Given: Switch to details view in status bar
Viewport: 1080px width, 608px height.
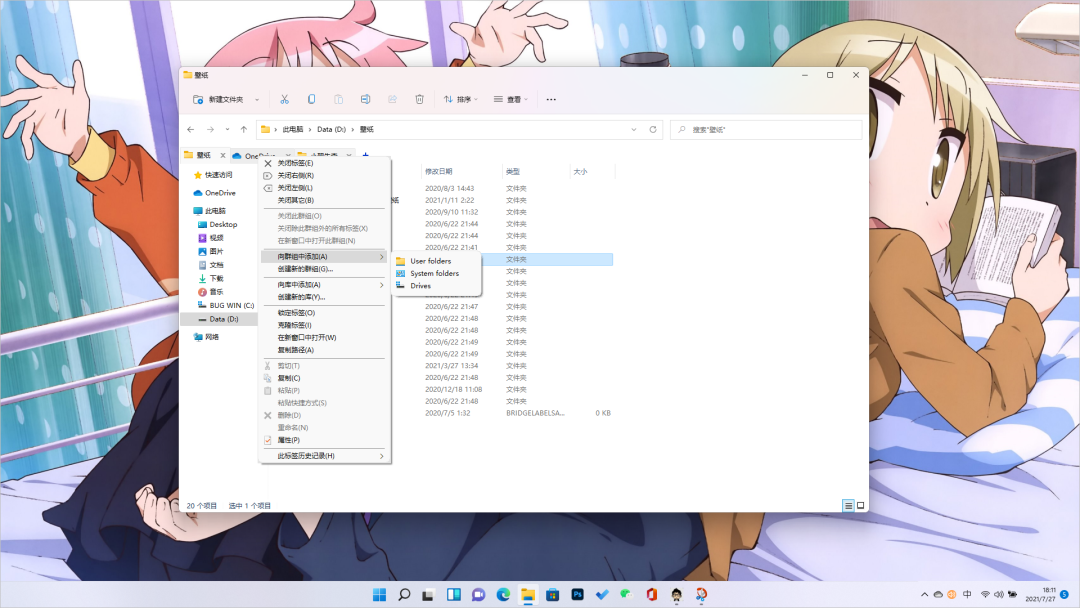Looking at the screenshot, I should click(848, 506).
